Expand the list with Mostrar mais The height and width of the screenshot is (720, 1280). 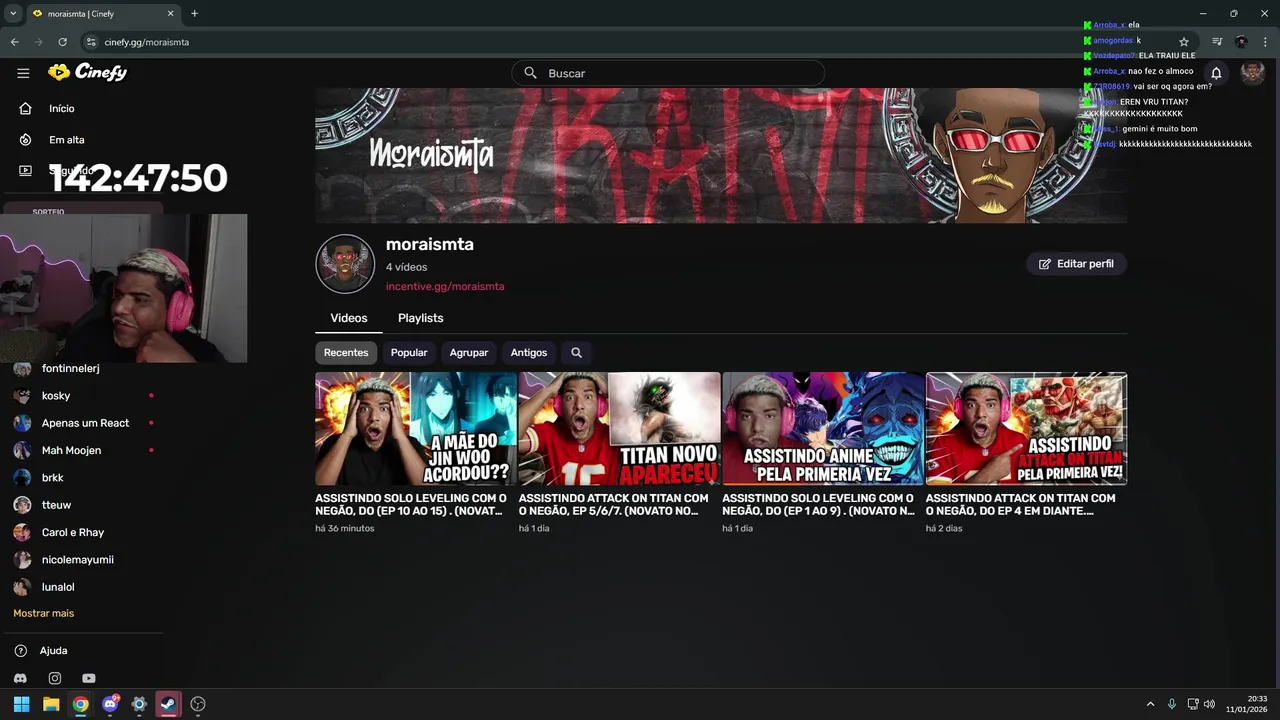coord(44,613)
